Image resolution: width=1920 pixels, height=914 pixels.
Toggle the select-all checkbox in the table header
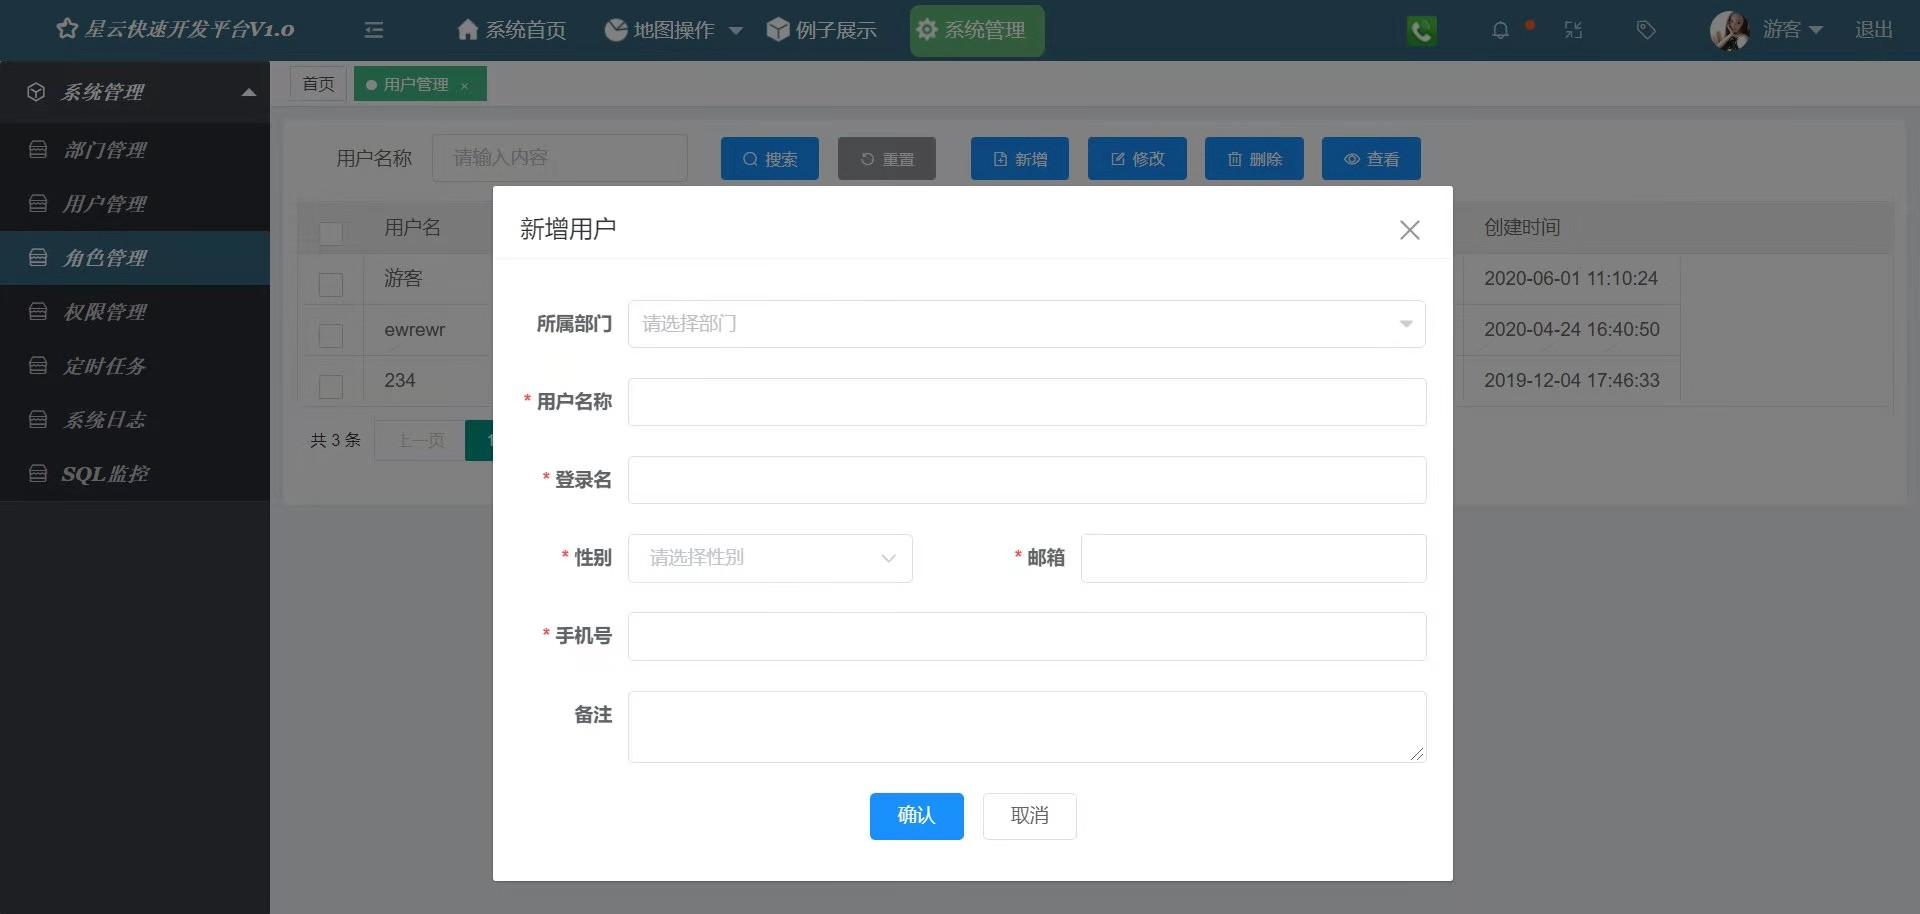tap(331, 234)
